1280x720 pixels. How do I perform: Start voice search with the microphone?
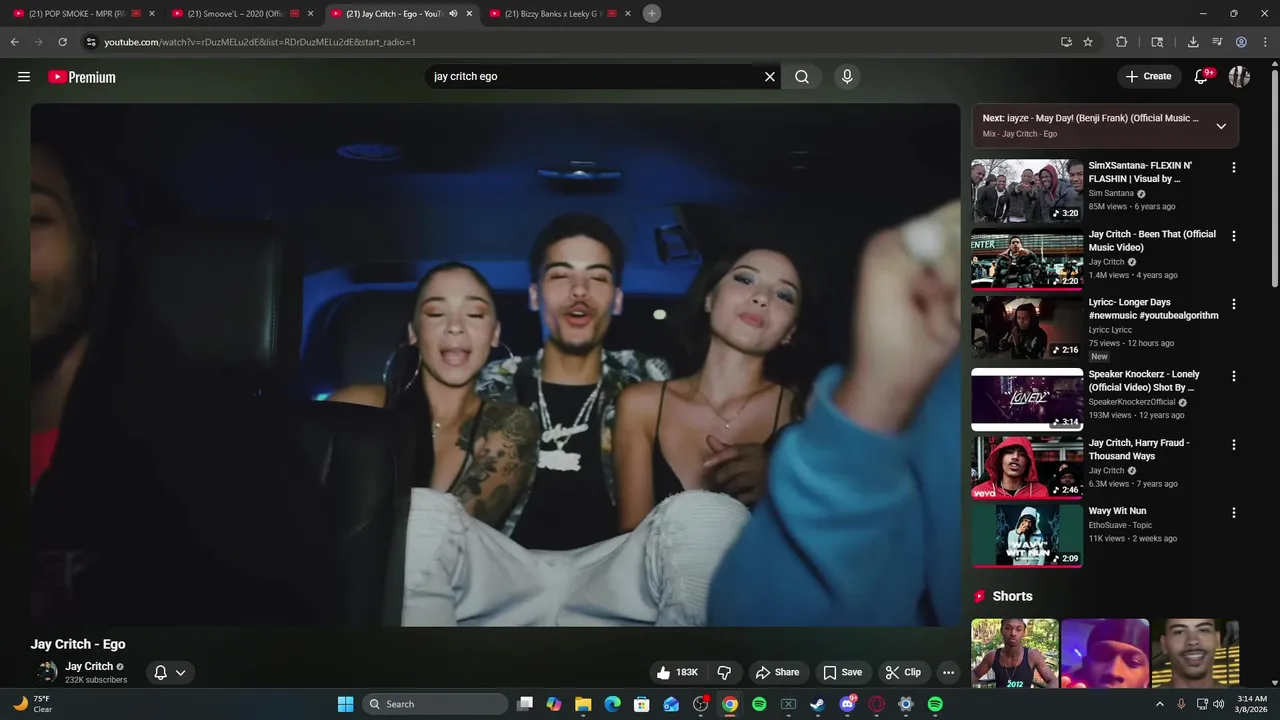847,76
